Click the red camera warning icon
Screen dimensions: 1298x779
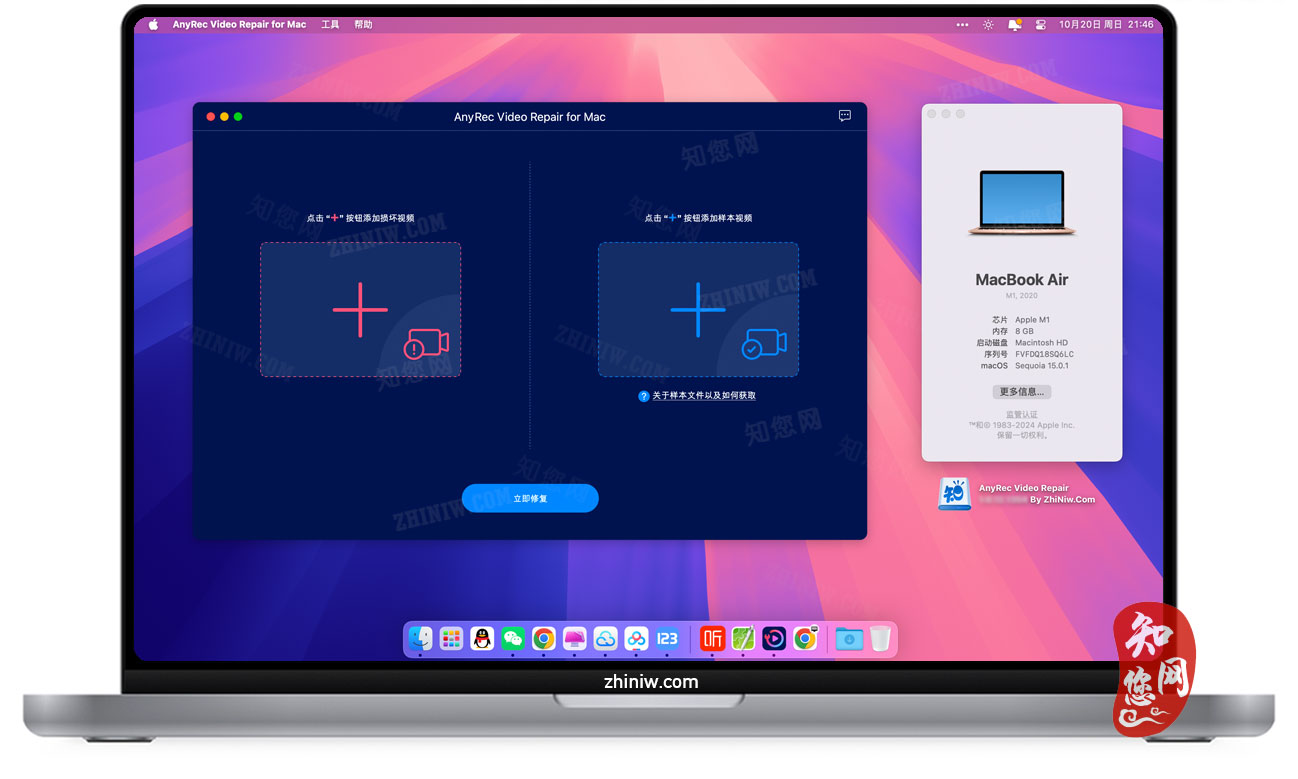click(427, 344)
